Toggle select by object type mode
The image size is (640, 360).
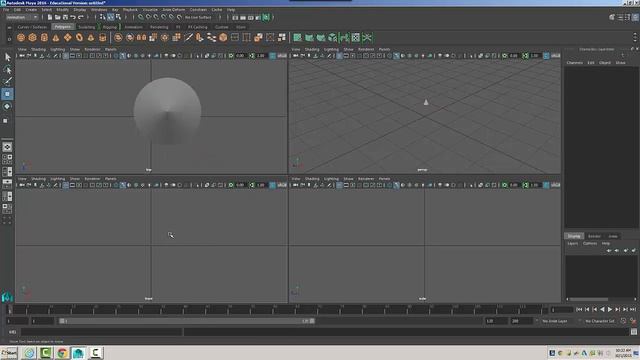click(x=111, y=17)
